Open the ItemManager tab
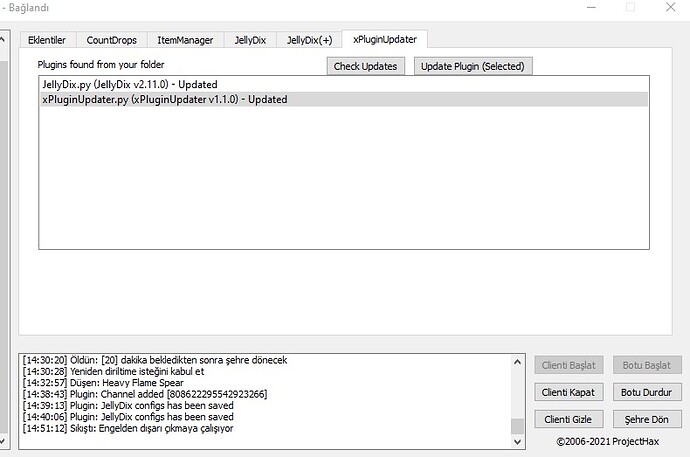Screen dimensions: 690x457 185,40
